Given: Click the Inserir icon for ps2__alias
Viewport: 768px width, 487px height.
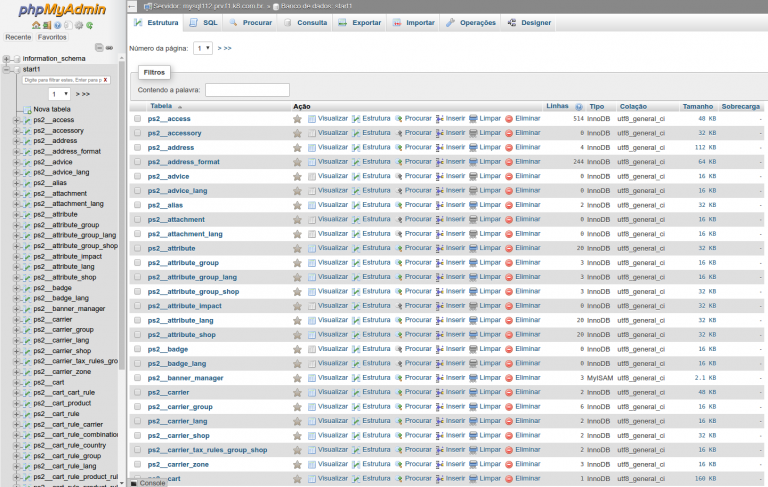Looking at the screenshot, I should [x=440, y=205].
